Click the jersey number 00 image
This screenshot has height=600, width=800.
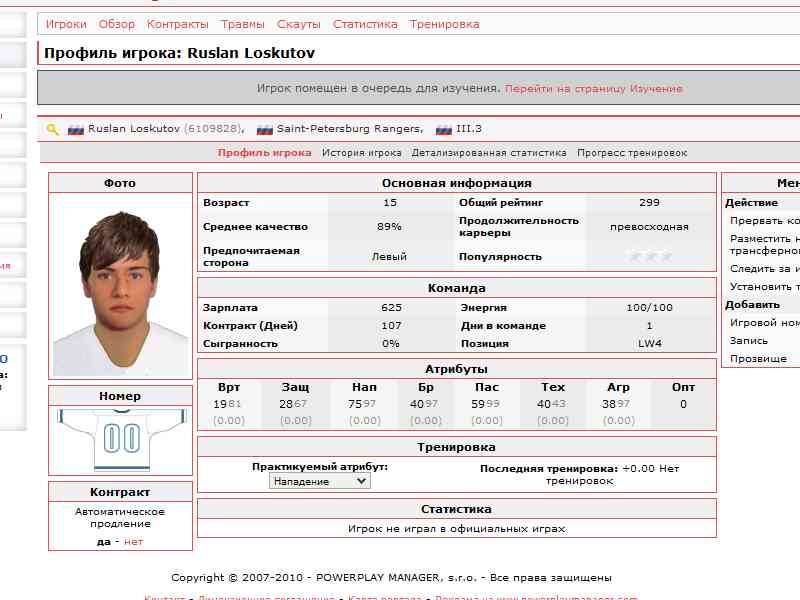pos(120,440)
